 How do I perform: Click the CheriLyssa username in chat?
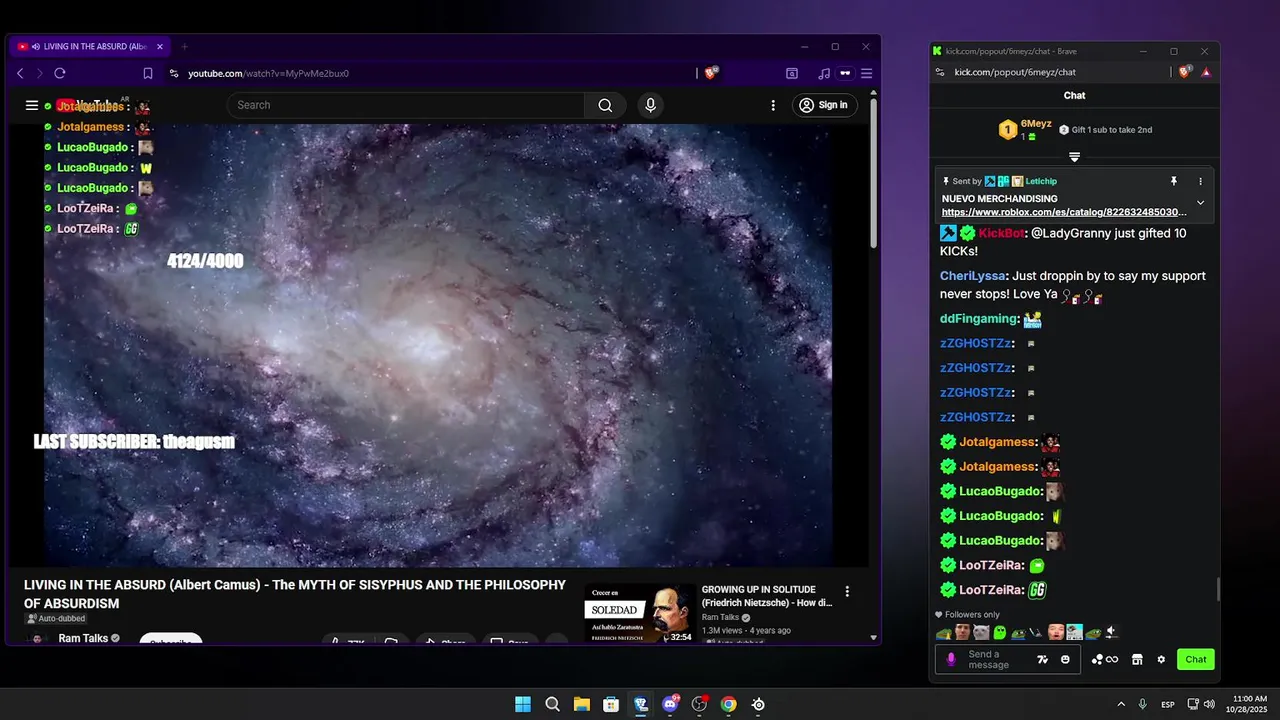972,276
